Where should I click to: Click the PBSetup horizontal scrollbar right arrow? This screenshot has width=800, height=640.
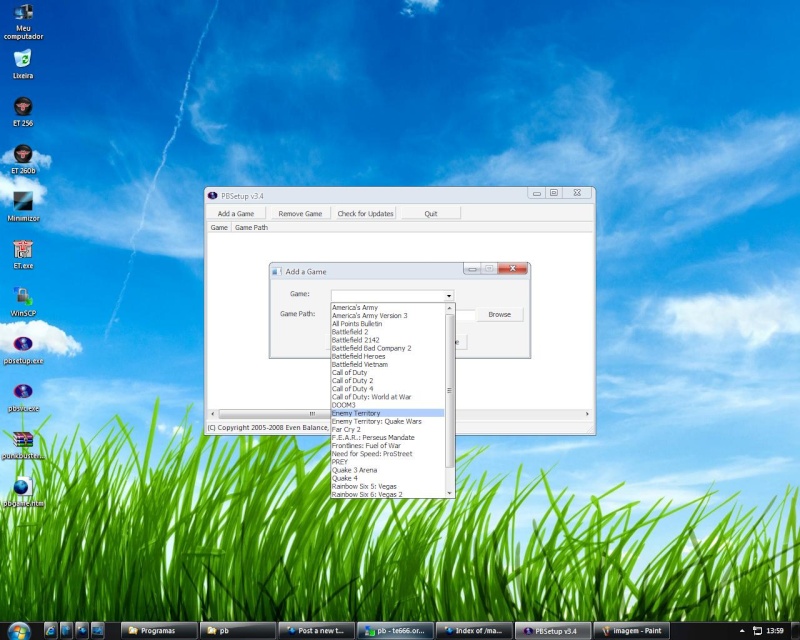(587, 414)
